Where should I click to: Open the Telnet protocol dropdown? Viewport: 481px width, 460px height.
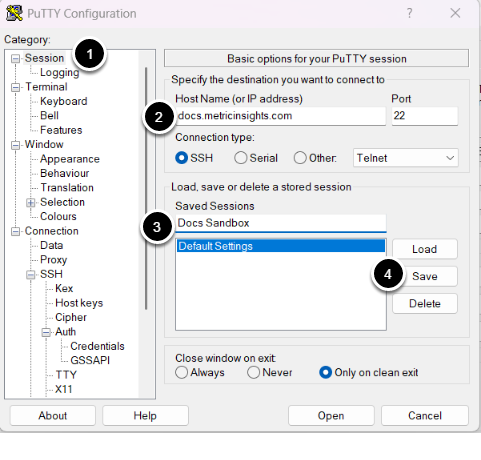pyautogui.click(x=406, y=158)
